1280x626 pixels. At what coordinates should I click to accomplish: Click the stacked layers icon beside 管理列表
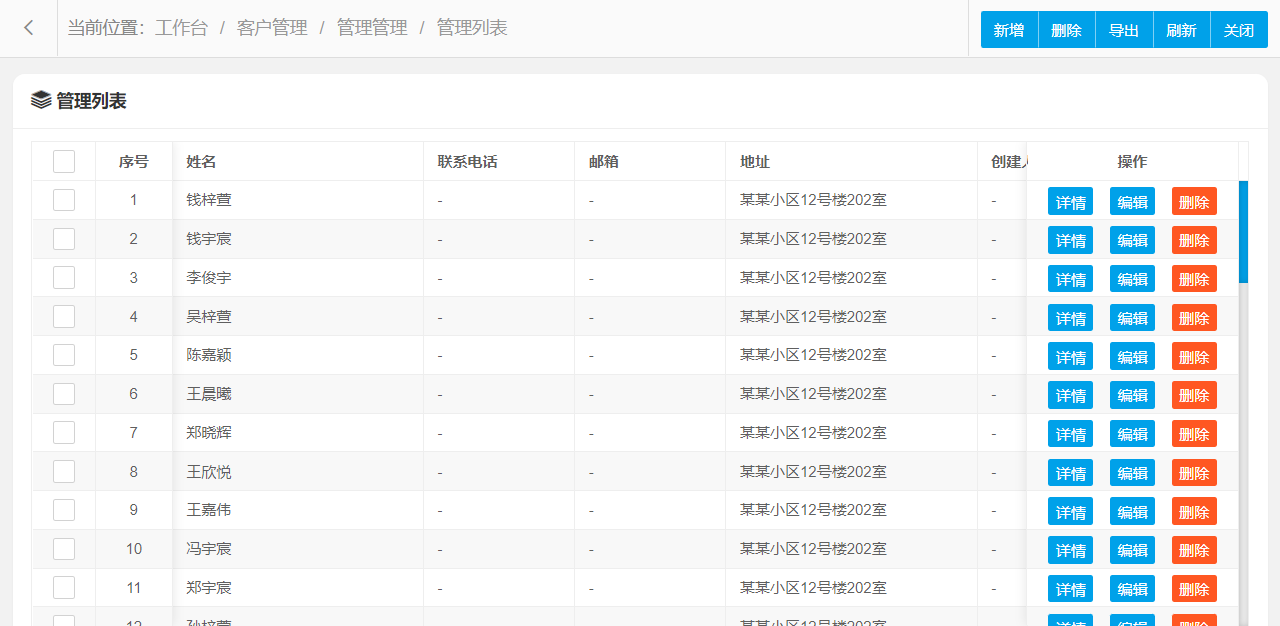click(41, 100)
